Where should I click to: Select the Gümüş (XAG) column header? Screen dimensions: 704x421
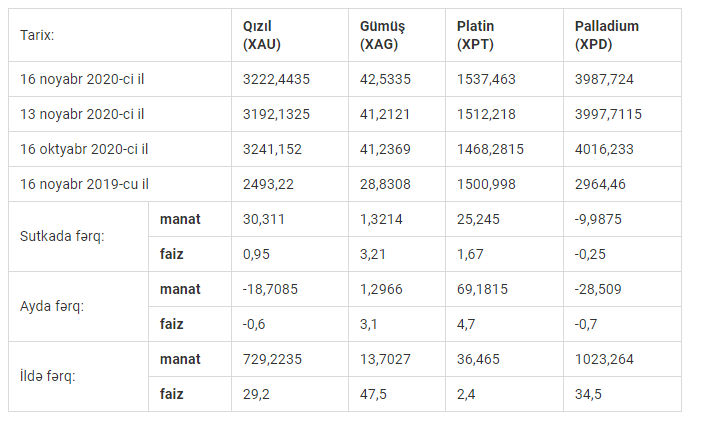tap(397, 35)
